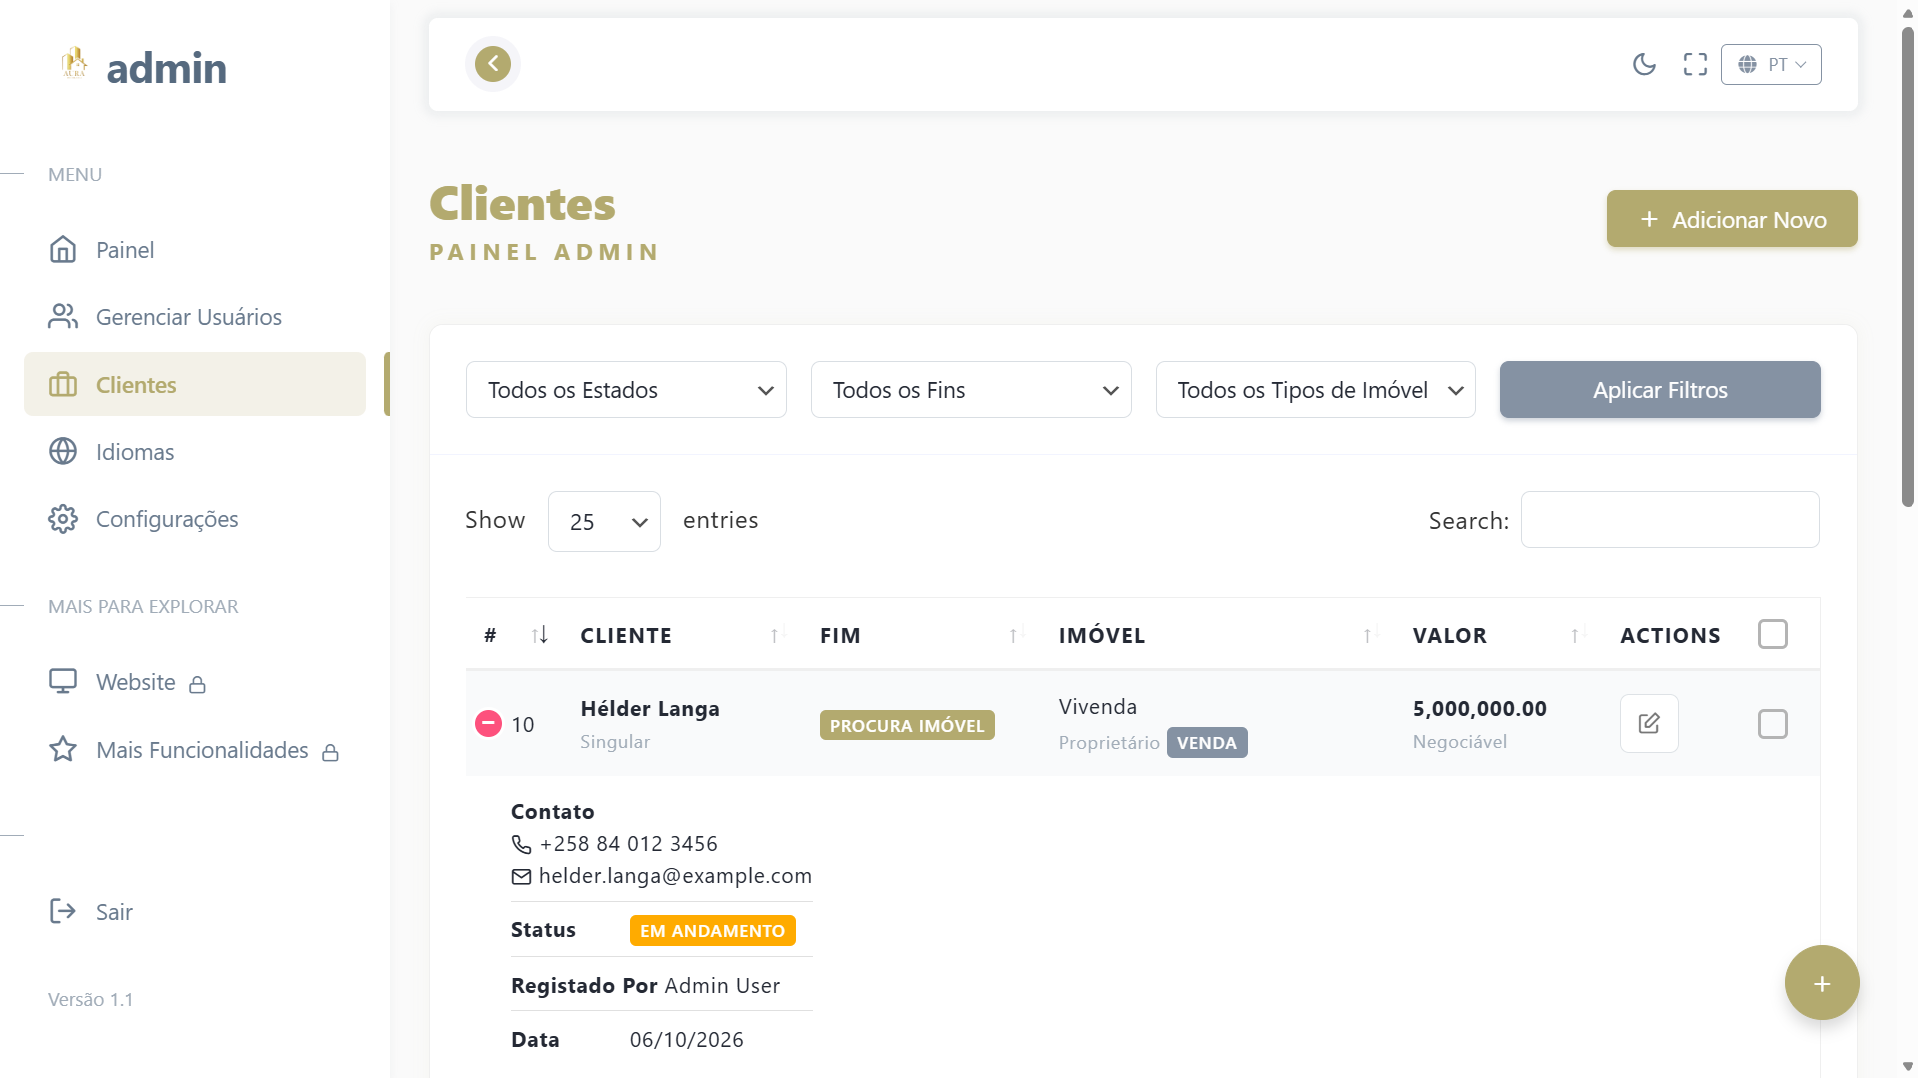Focus the Search input field
Image resolution: width=1918 pixels, height=1078 pixels.
(1670, 520)
